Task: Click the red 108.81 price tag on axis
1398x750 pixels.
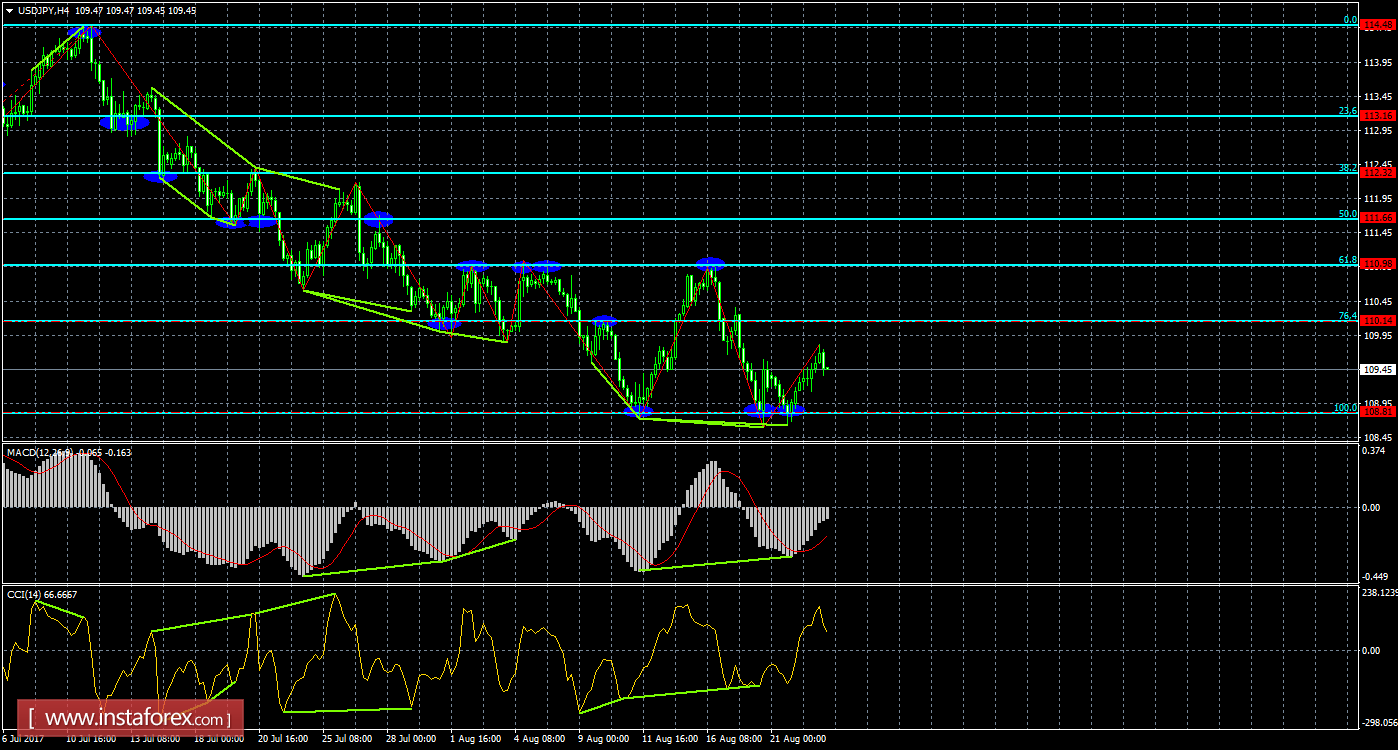Action: coord(1377,410)
